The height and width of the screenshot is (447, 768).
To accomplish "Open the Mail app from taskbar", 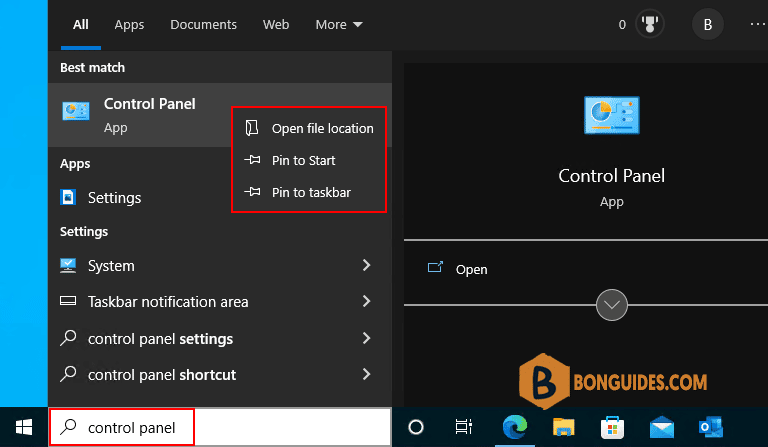I will tap(662, 428).
